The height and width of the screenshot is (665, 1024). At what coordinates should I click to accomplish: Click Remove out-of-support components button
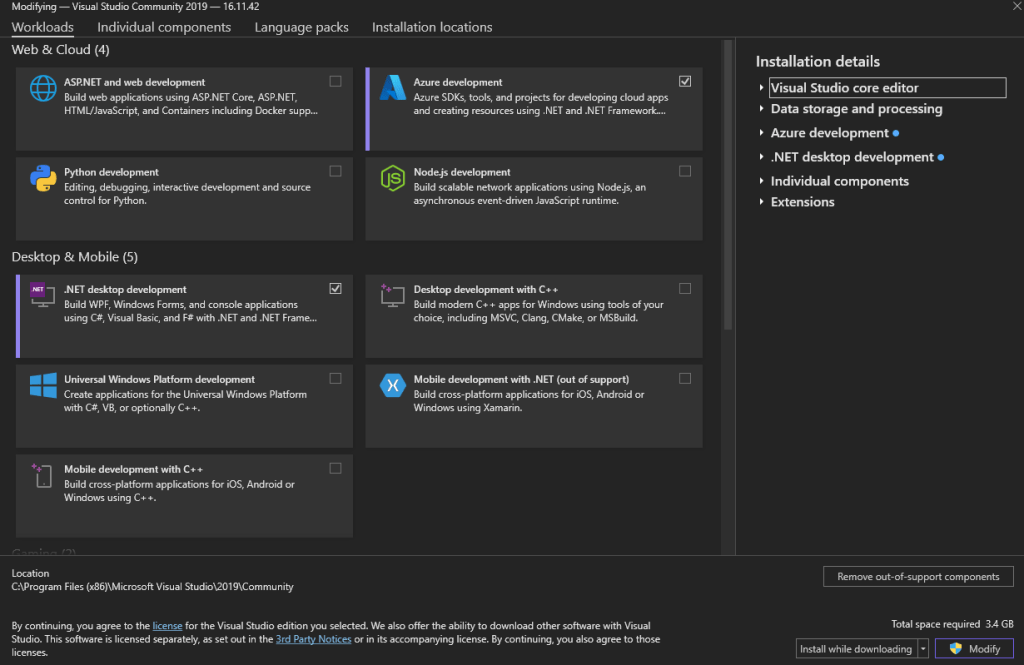918,577
